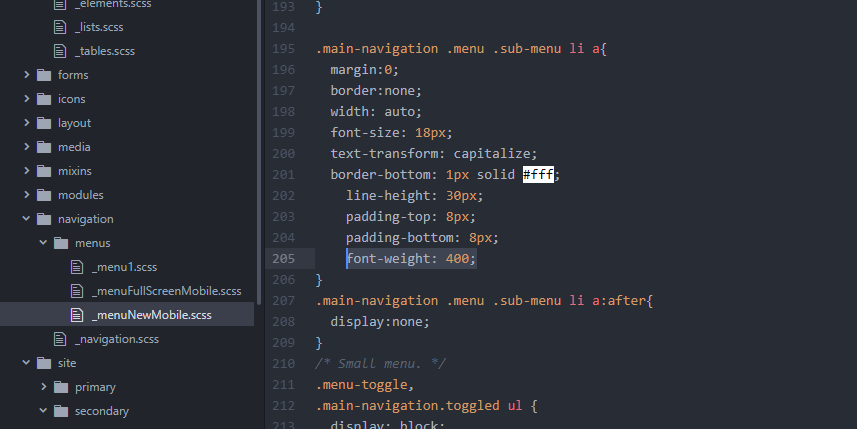
Task: Click the icons folder icon
Action: [x=43, y=99]
